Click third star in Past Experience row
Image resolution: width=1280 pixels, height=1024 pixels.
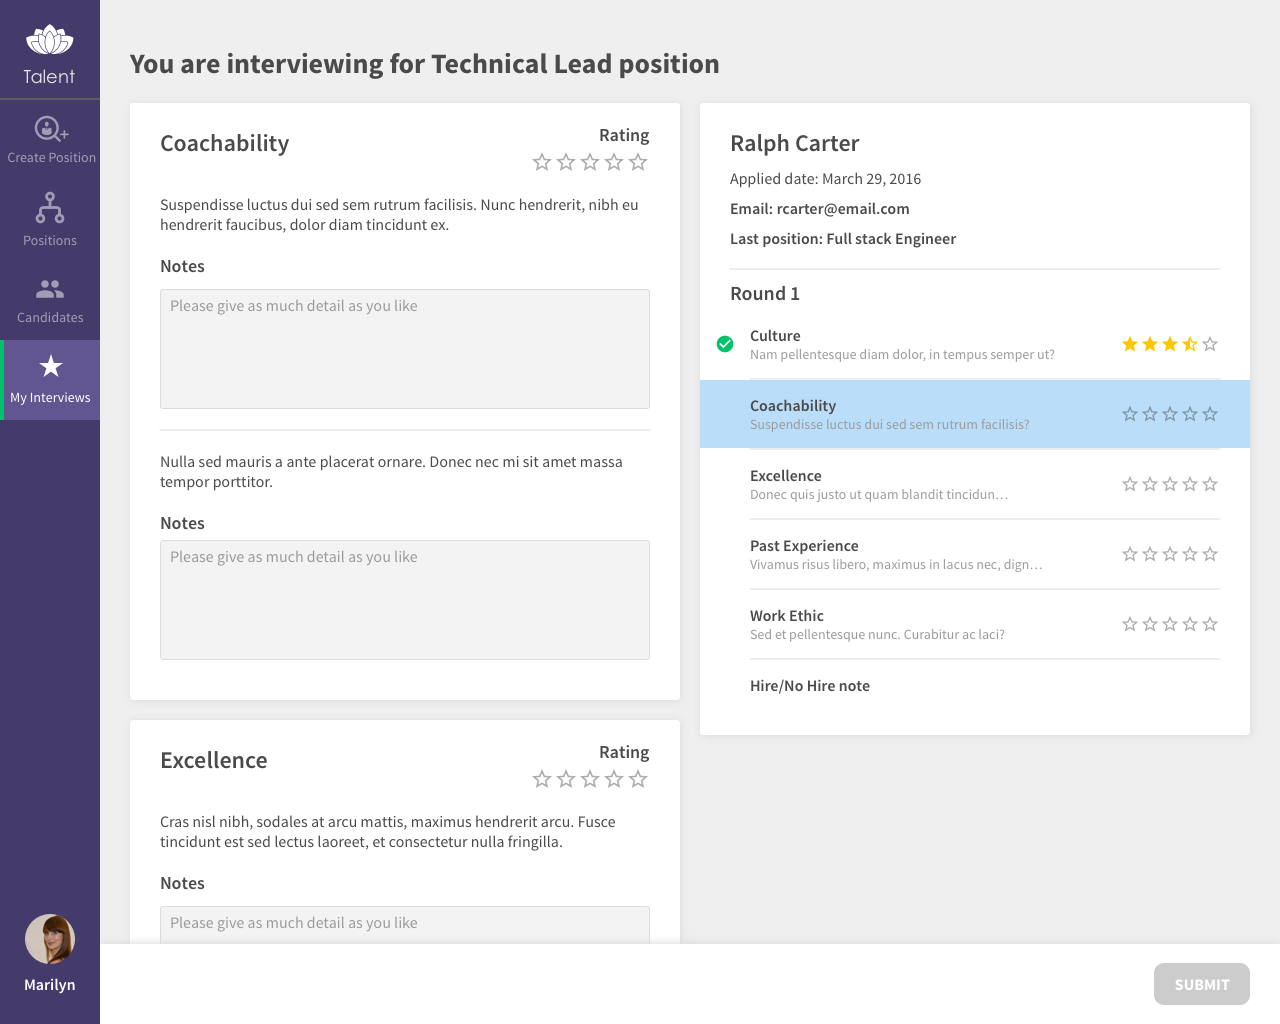click(1170, 554)
